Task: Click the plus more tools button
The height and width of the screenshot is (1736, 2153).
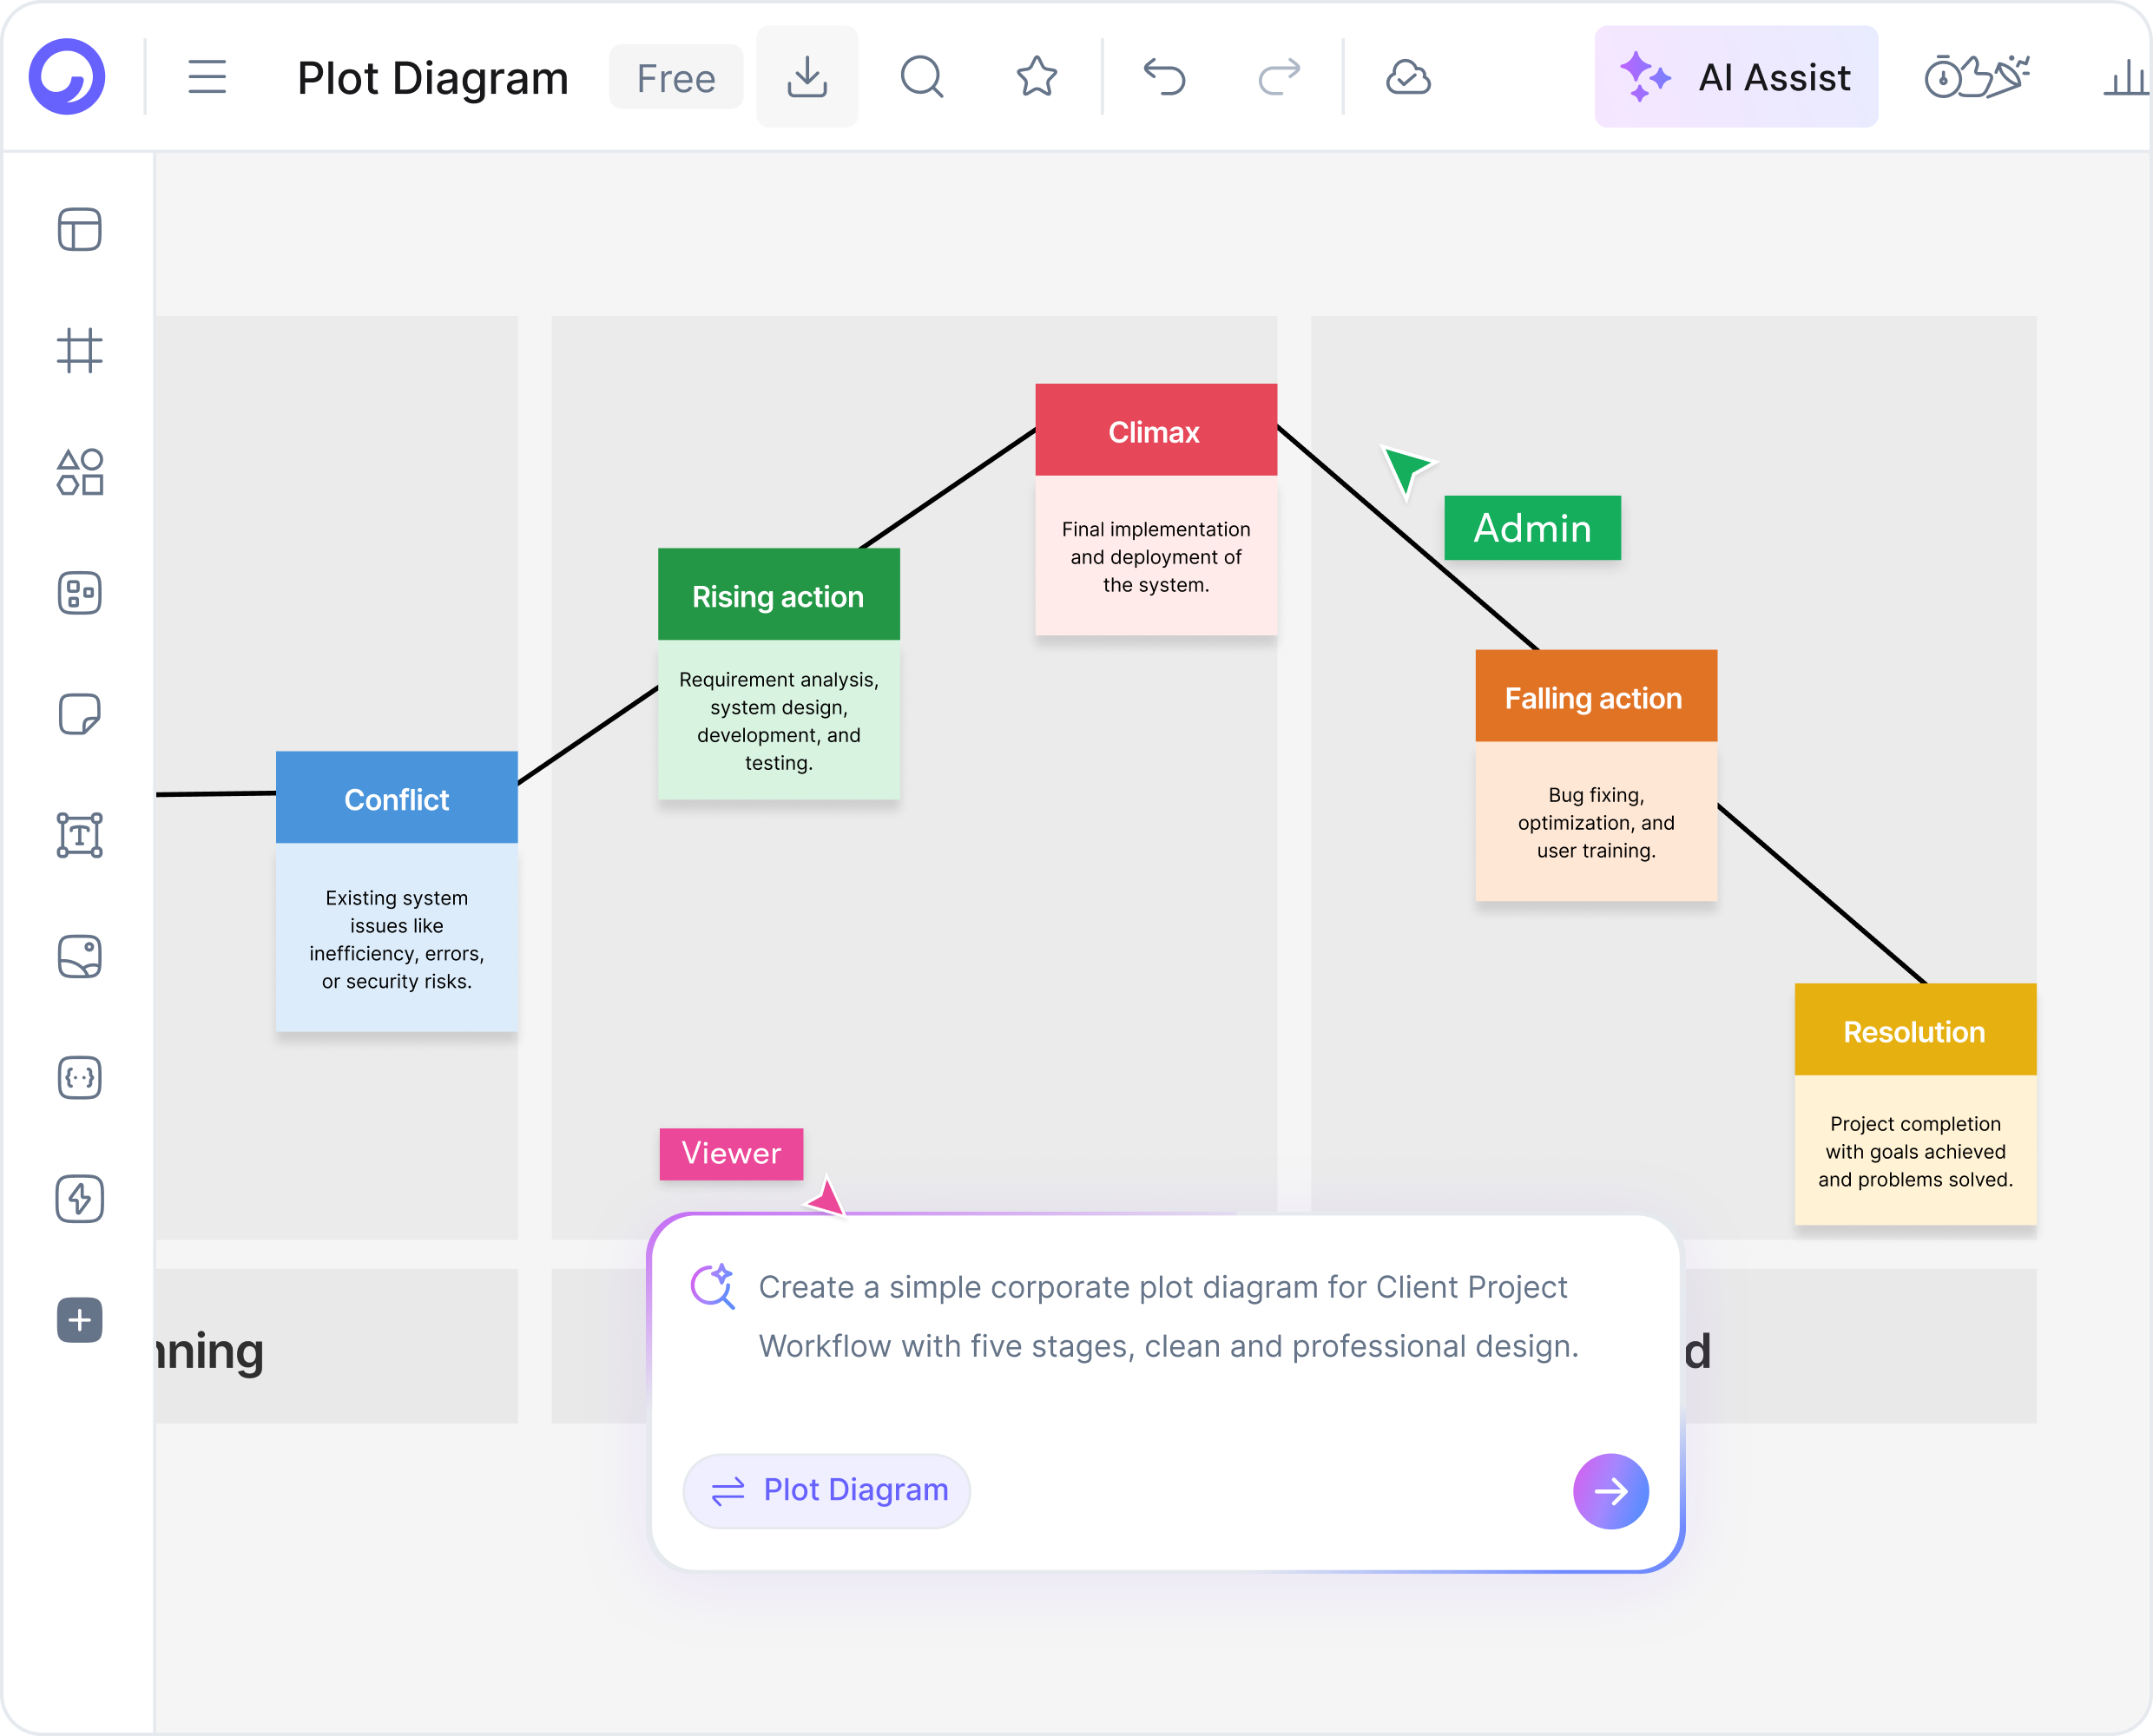Action: (80, 1320)
